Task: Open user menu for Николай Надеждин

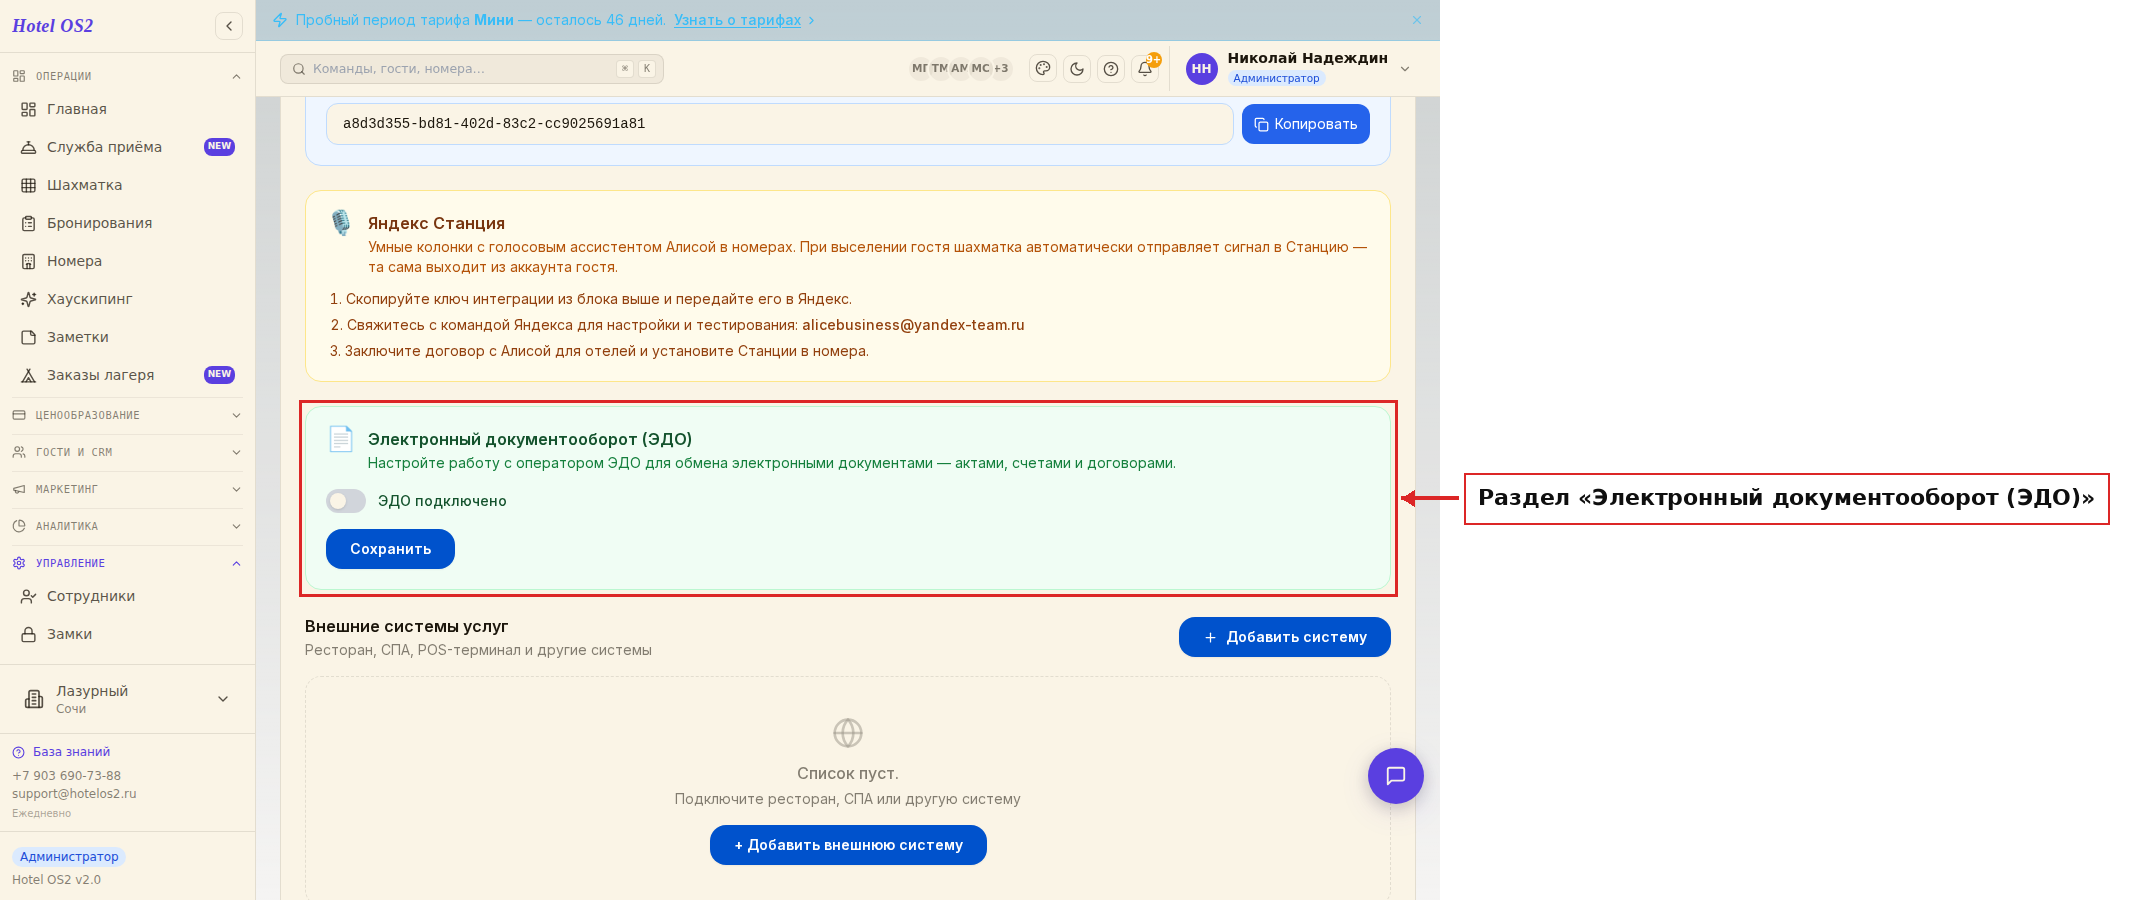Action: (1299, 69)
